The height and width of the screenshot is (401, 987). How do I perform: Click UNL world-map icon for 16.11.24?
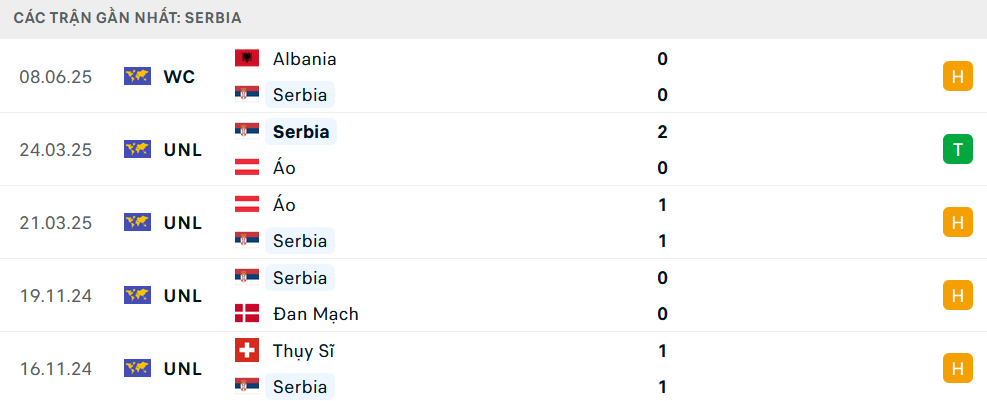tap(137, 368)
